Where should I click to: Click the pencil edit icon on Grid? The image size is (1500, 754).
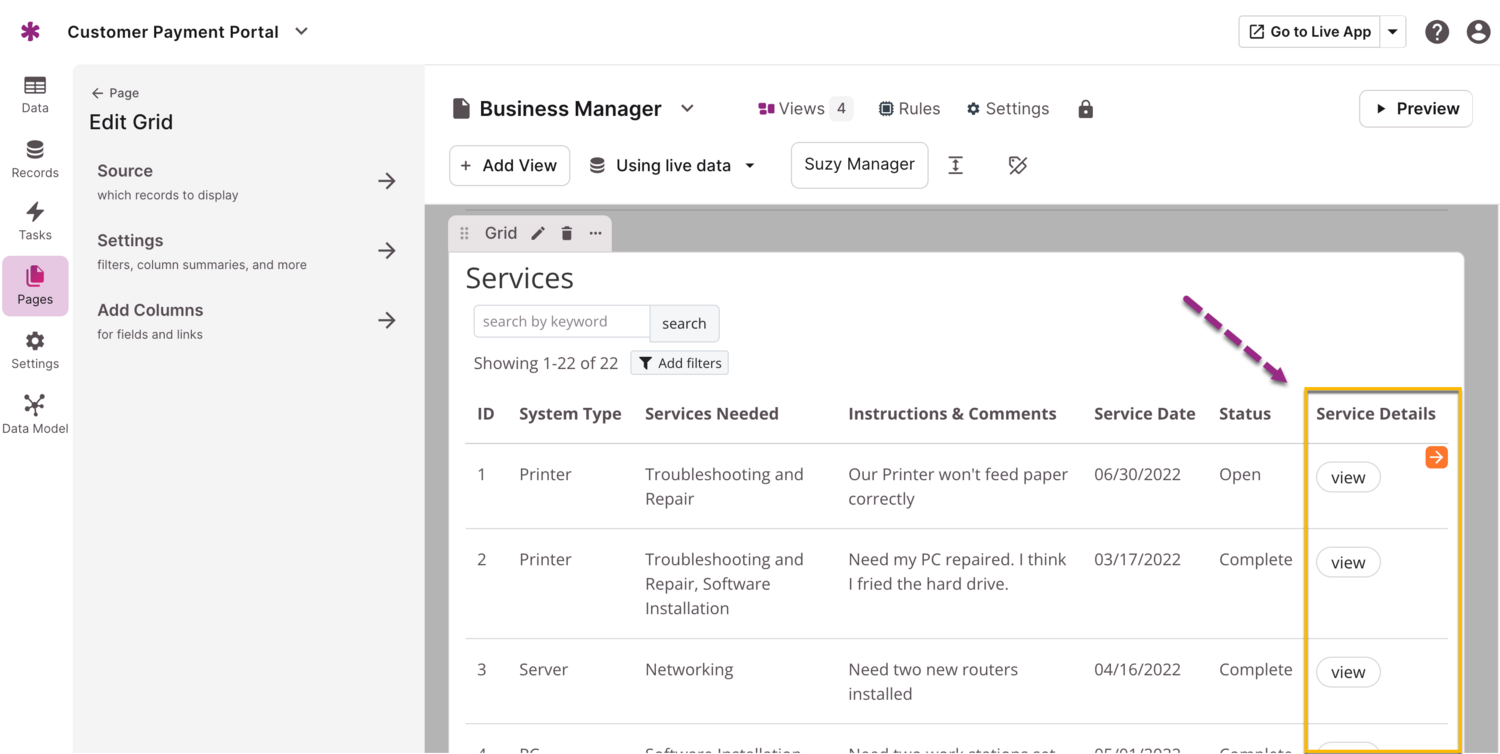538,233
